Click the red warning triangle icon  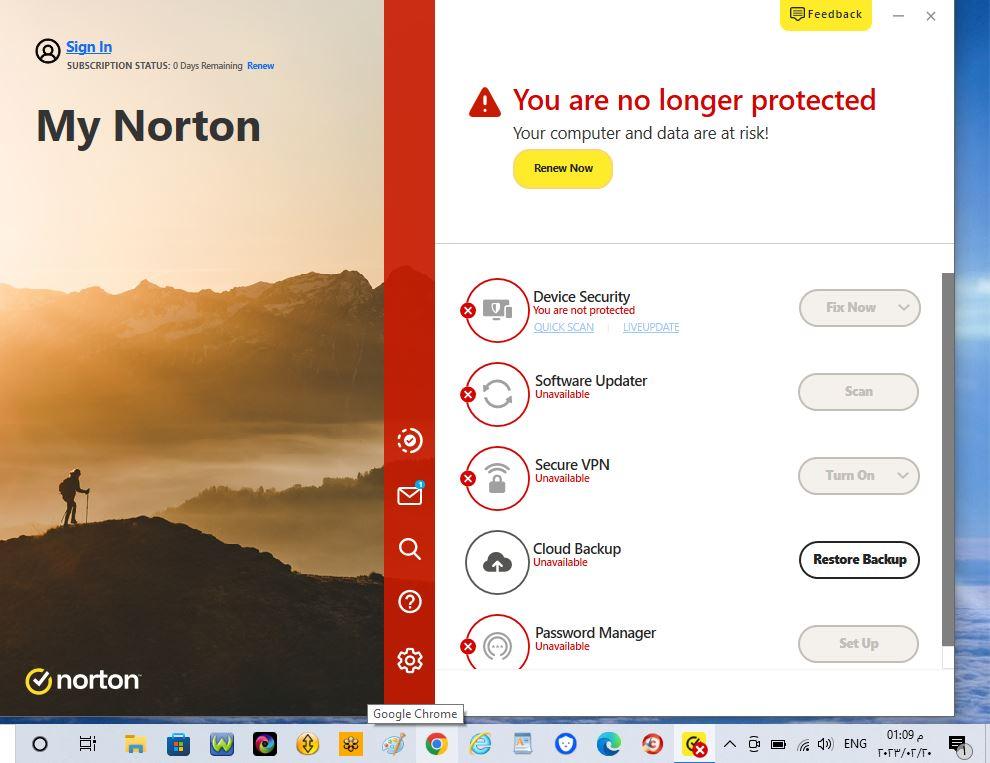[485, 102]
